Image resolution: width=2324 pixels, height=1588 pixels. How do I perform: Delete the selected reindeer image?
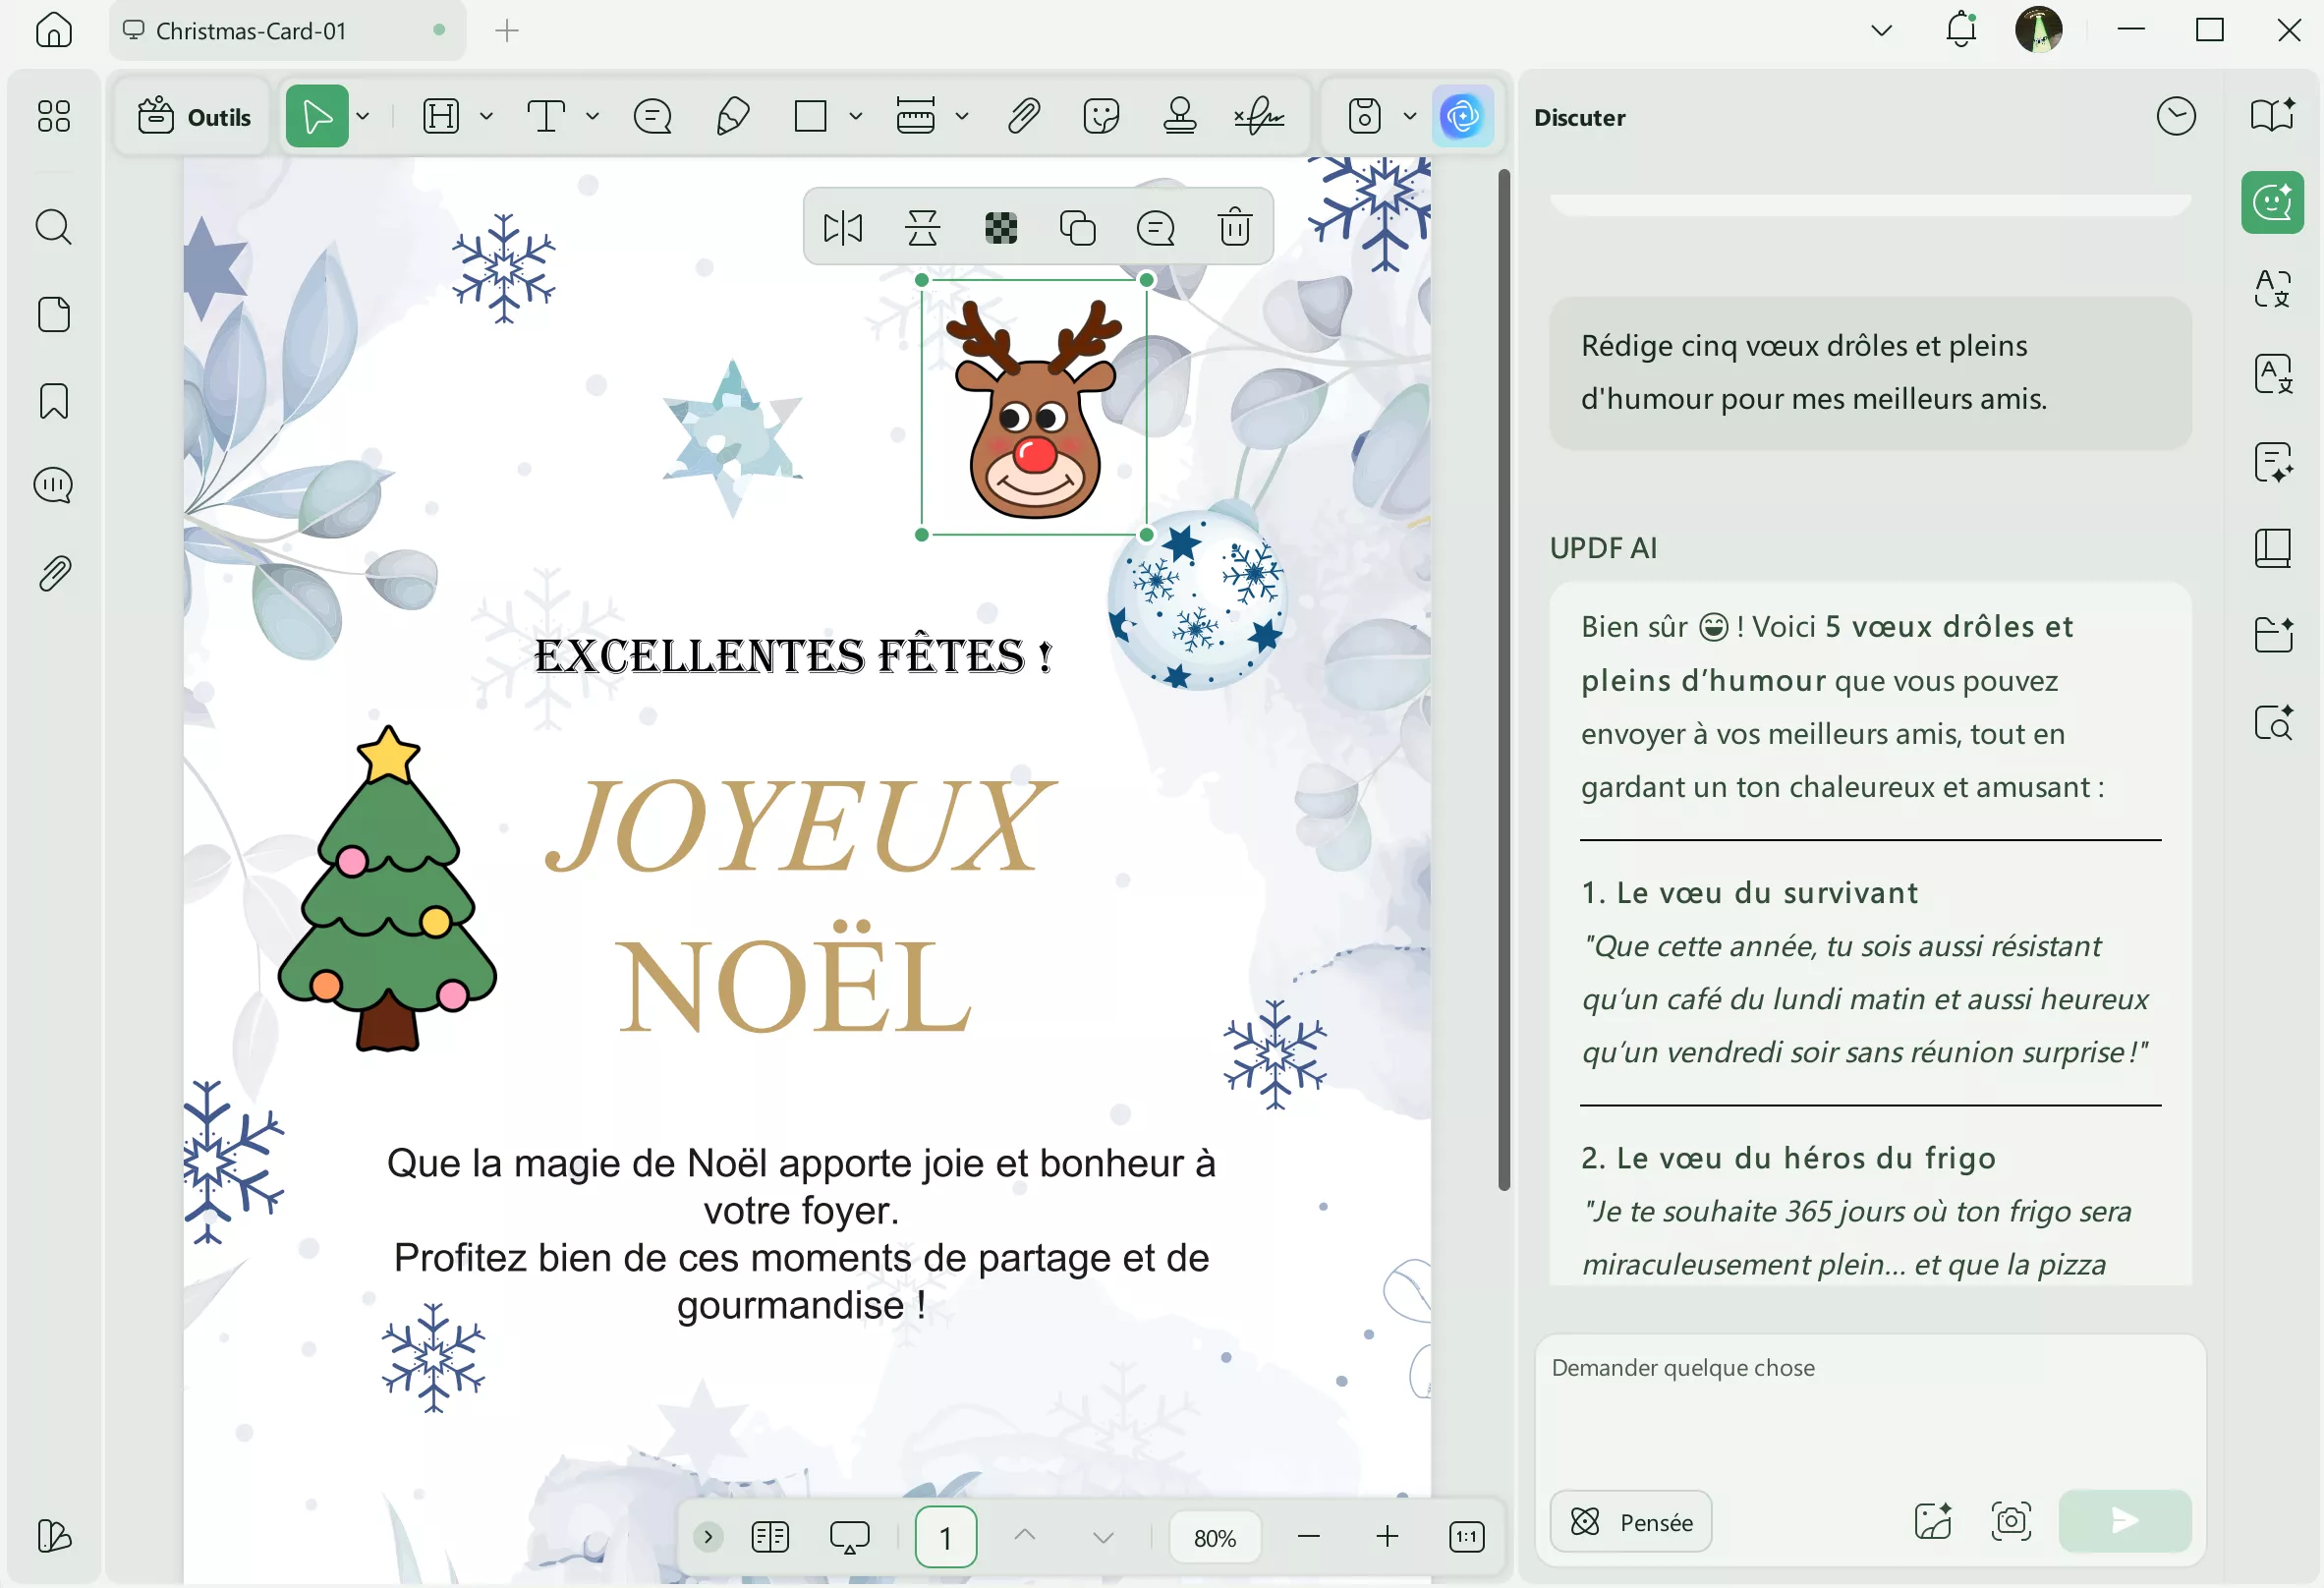click(1235, 227)
